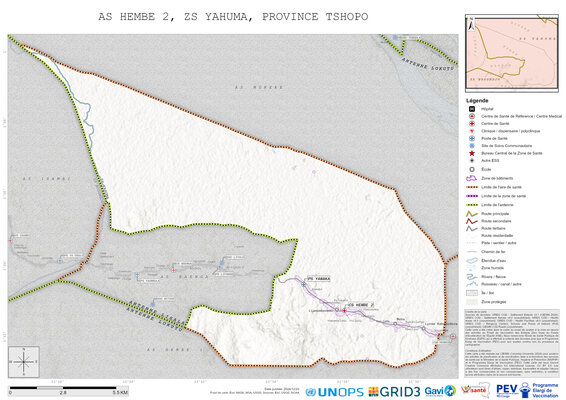Click the purple Limite de la zone de santé swatch
The image size is (566, 400).
click(x=471, y=196)
